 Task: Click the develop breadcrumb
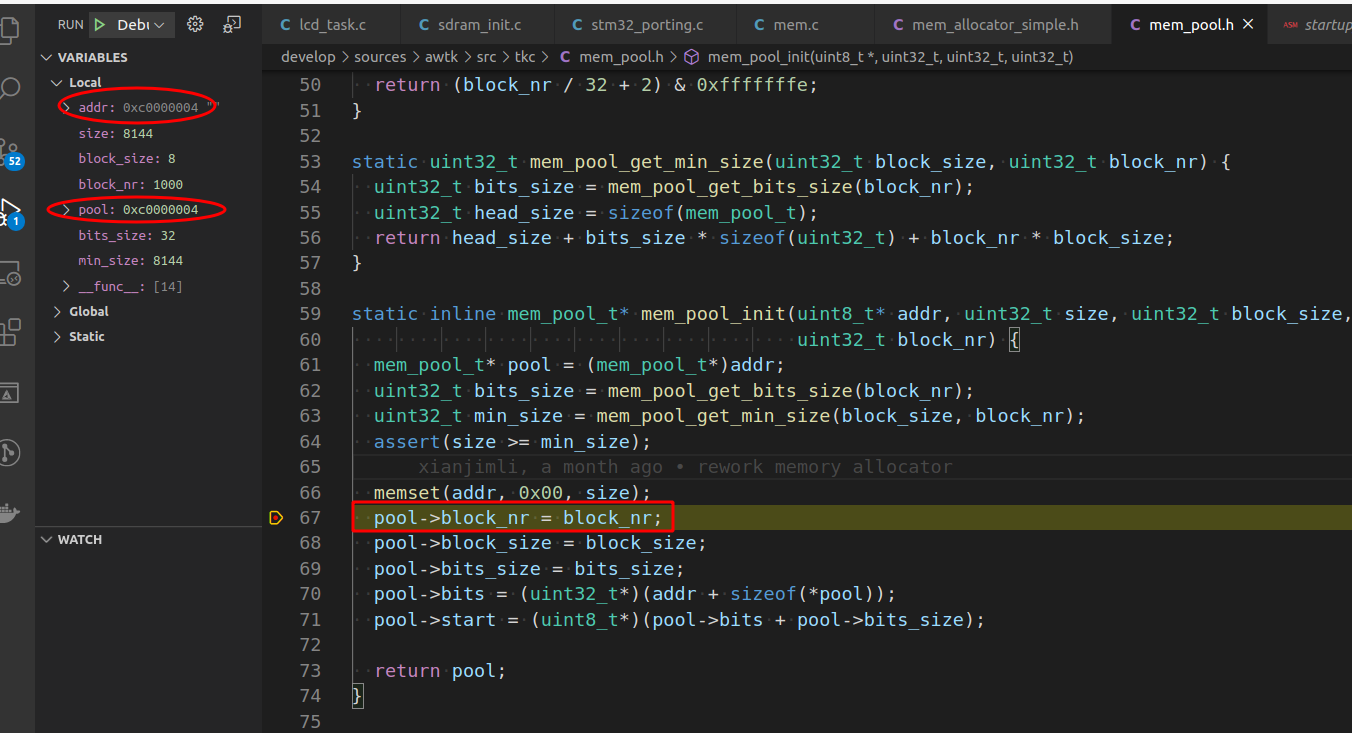click(308, 57)
